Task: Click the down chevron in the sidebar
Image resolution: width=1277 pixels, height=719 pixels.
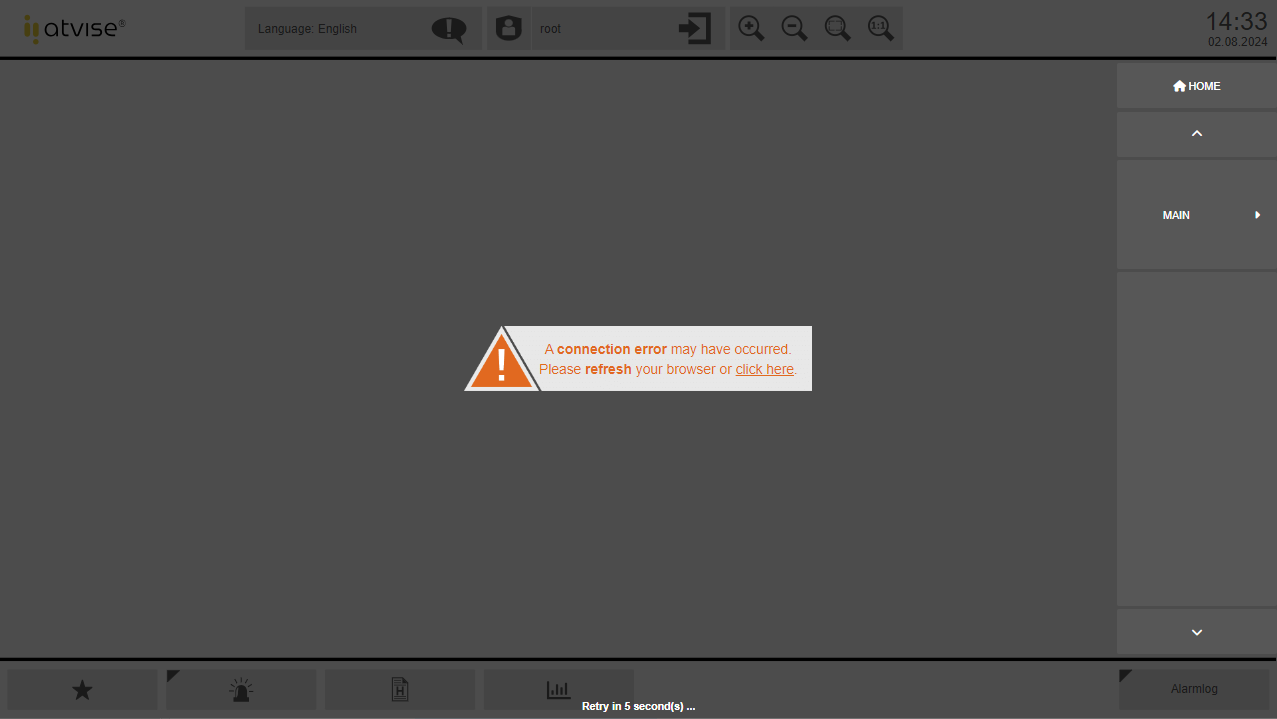Action: coord(1196,632)
